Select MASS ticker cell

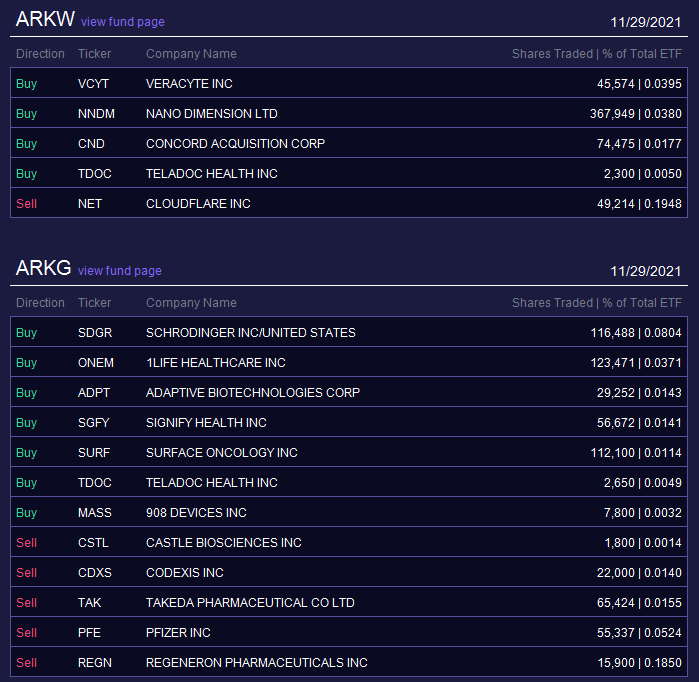[x=95, y=513]
